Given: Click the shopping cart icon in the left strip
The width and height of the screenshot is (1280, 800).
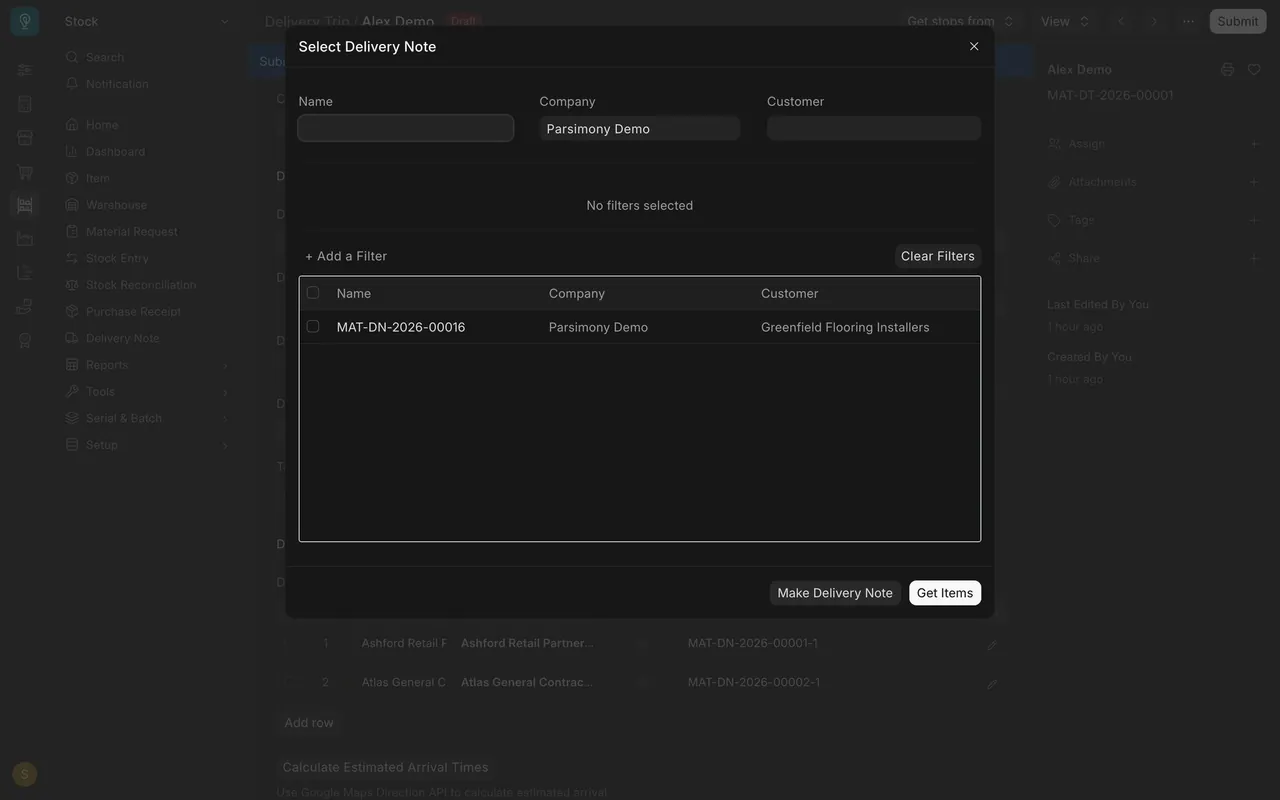Looking at the screenshot, I should (25, 172).
